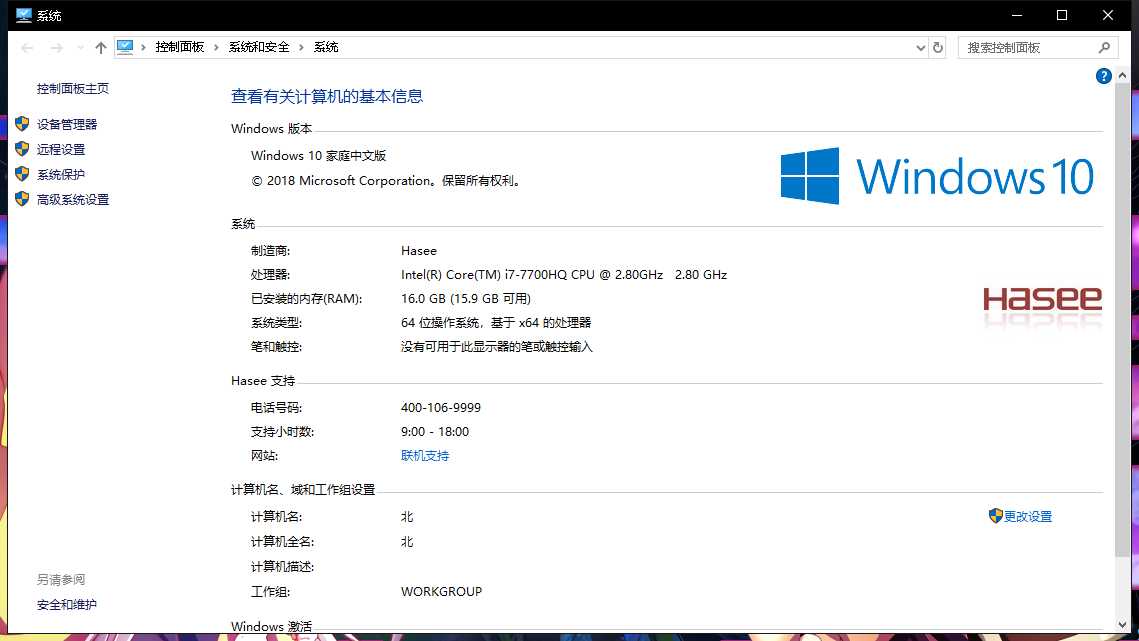The image size is (1139, 641).
Task: Open 高级系统设置 from the sidebar
Action: tap(73, 199)
